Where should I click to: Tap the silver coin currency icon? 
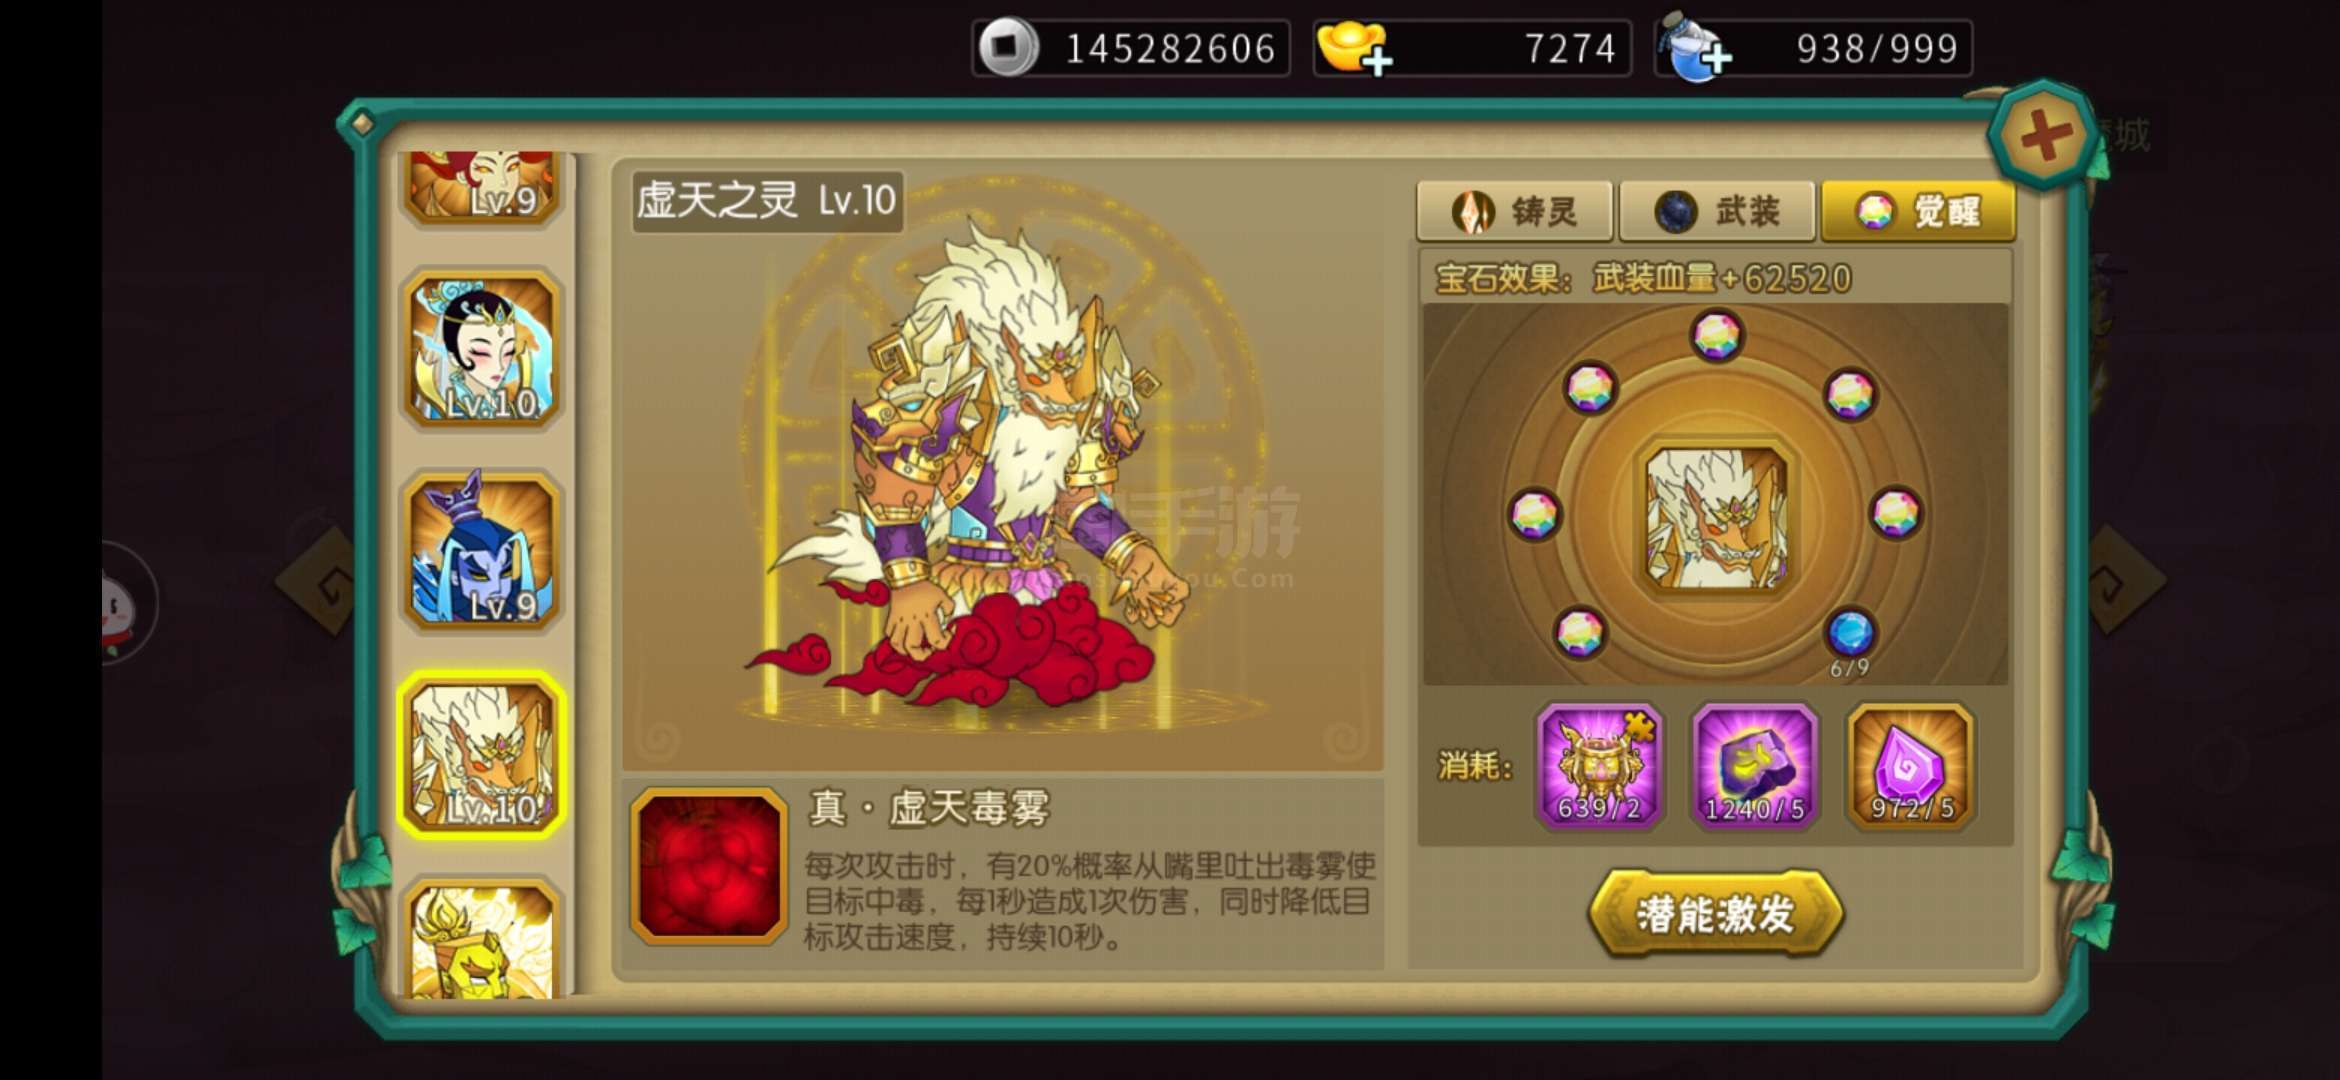1007,47
